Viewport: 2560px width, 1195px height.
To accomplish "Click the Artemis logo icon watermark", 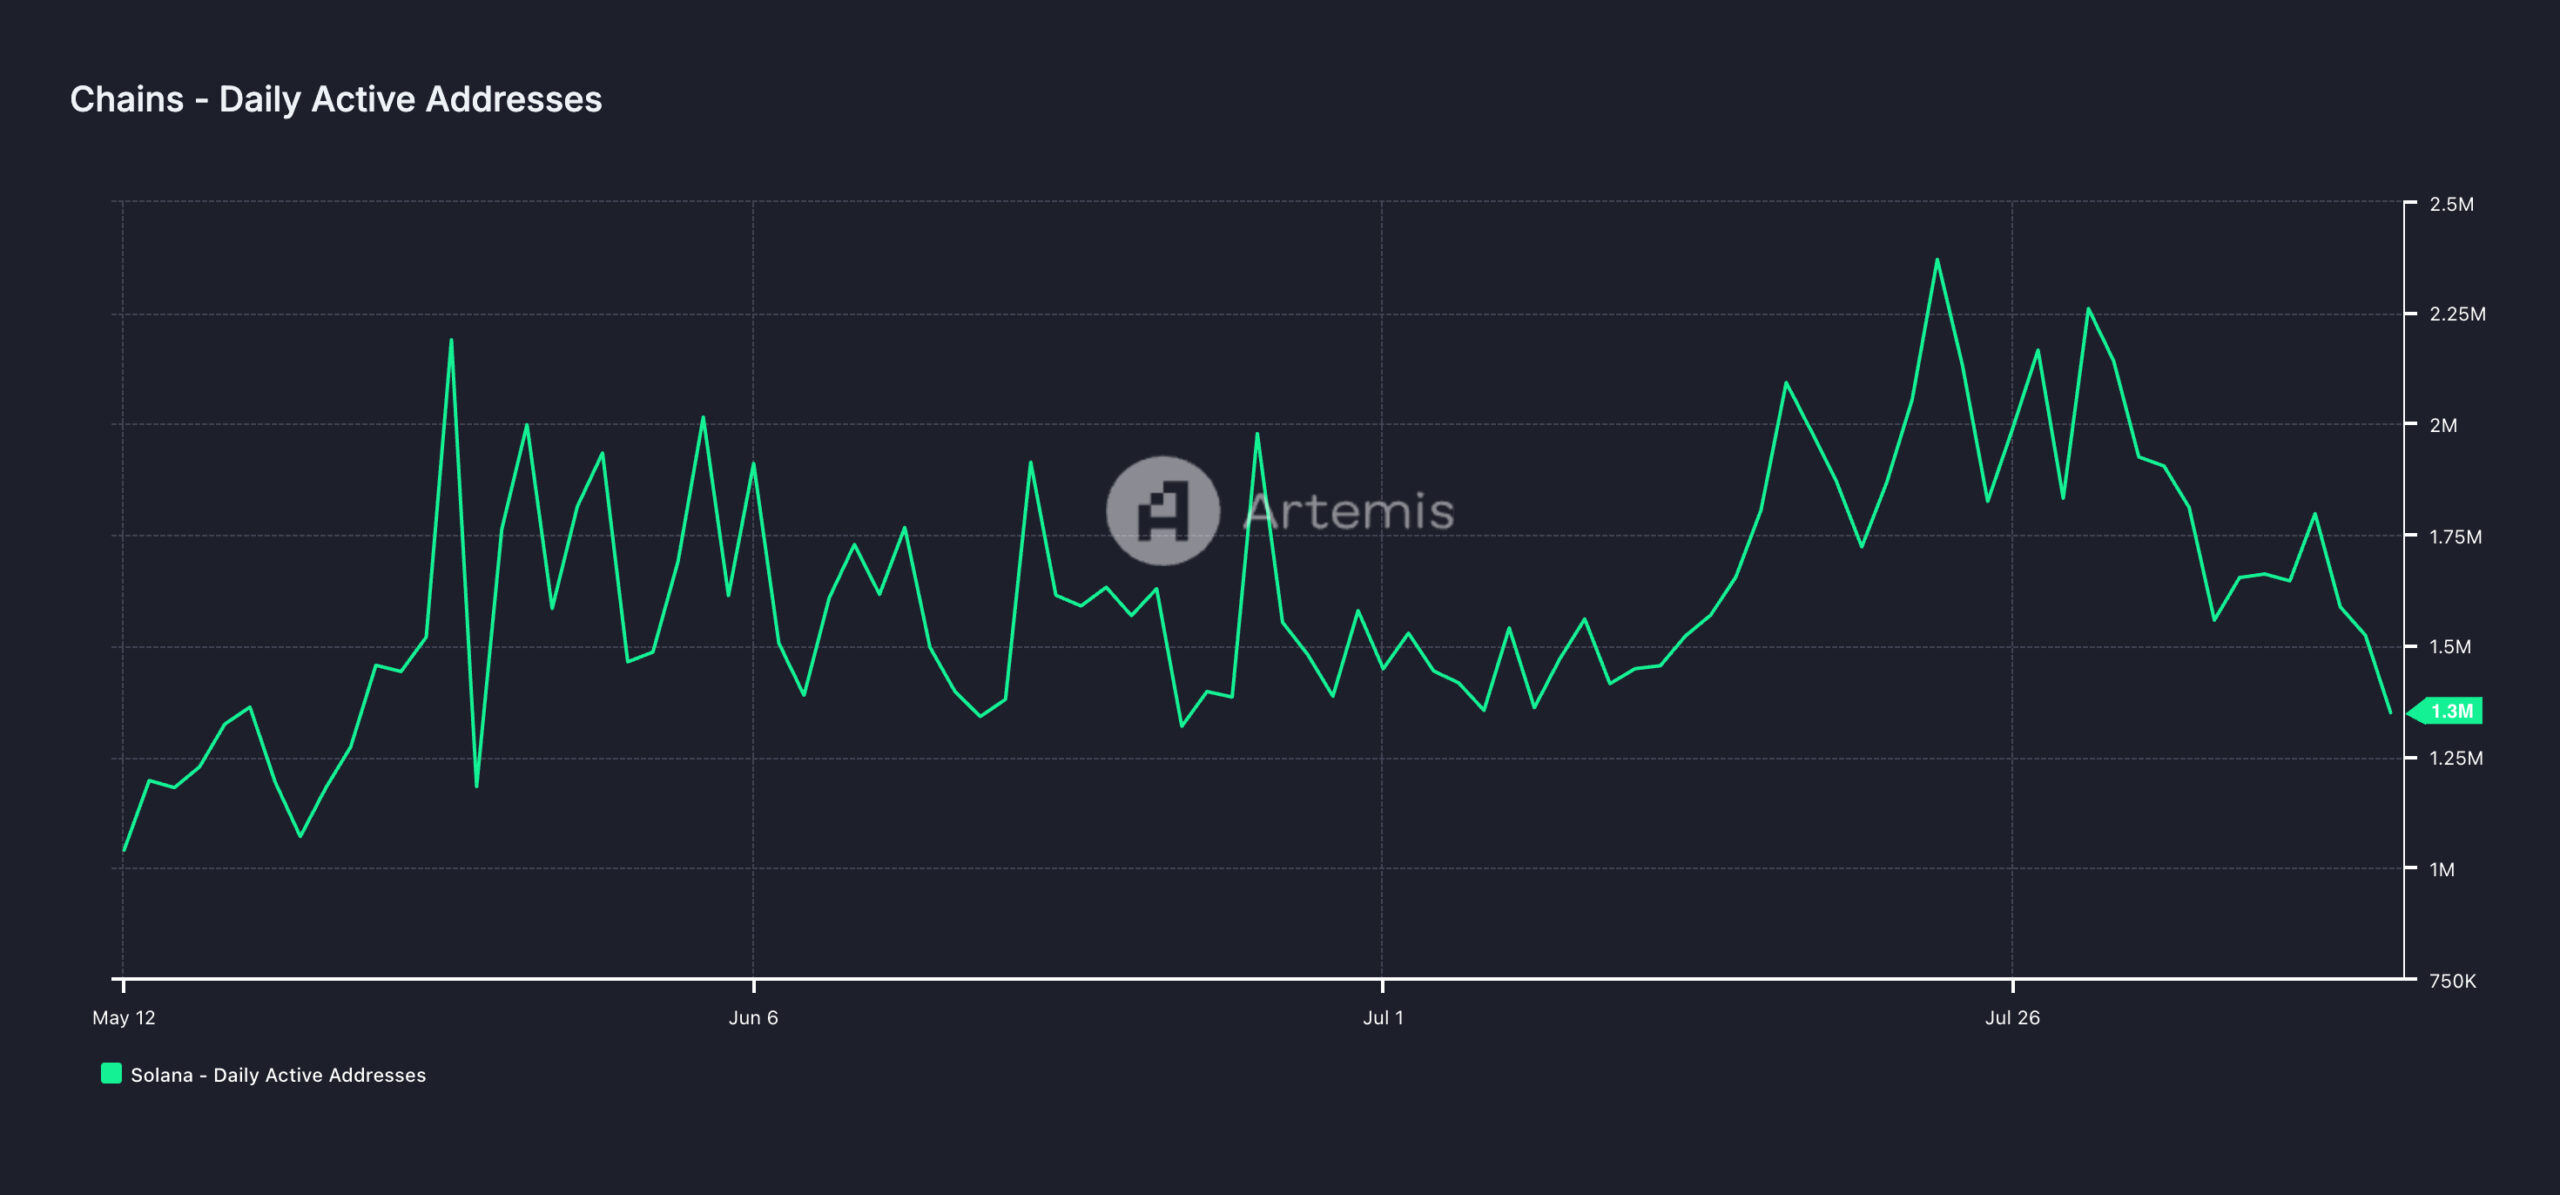I will pos(1162,511).
